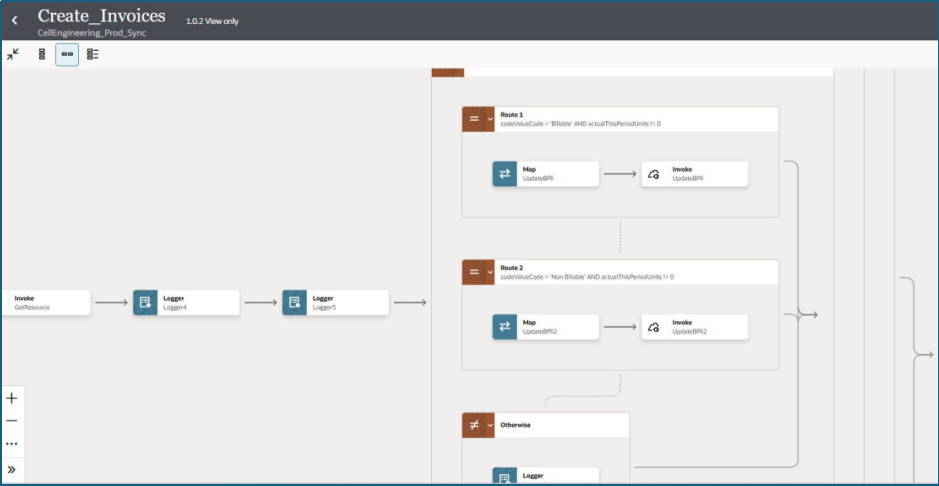Click the Otherwise branch title

(x=515, y=425)
